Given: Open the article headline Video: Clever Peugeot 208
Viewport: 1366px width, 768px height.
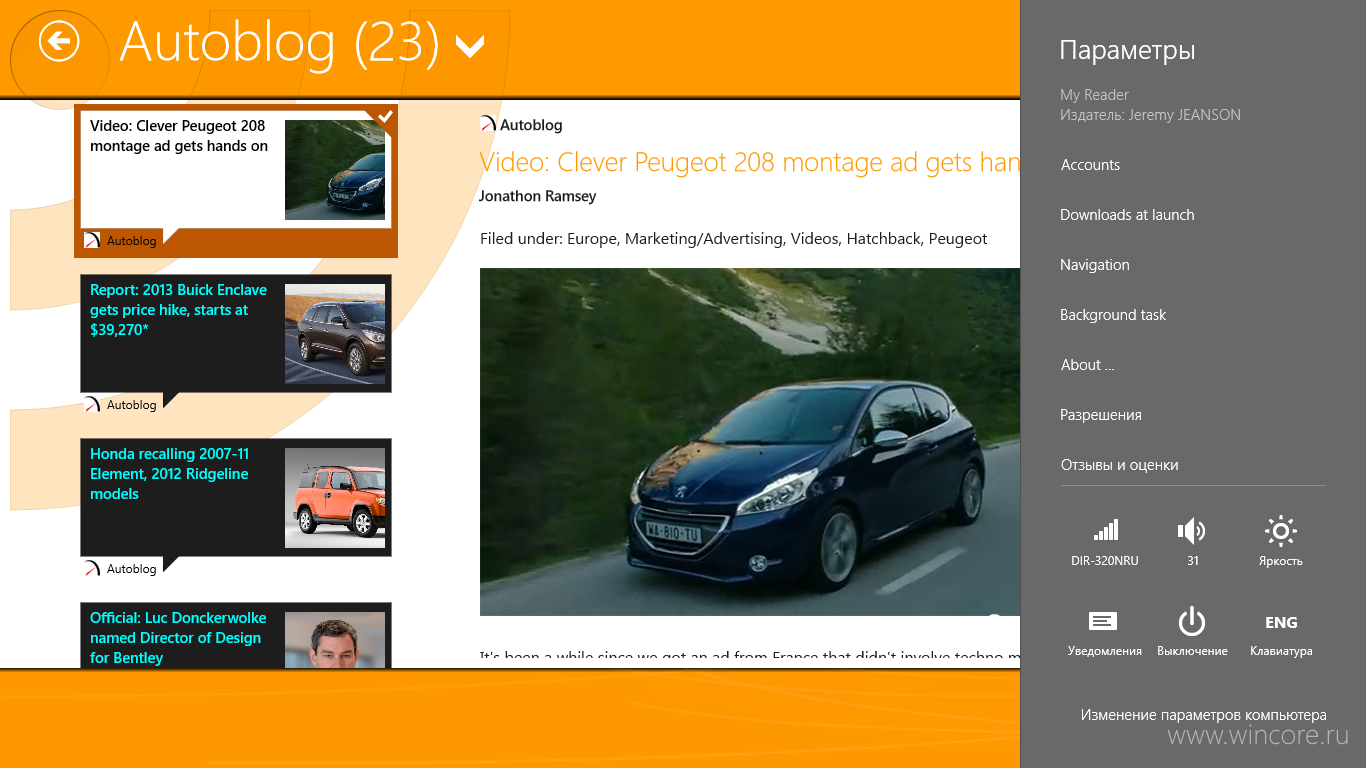Looking at the screenshot, I should (750, 162).
